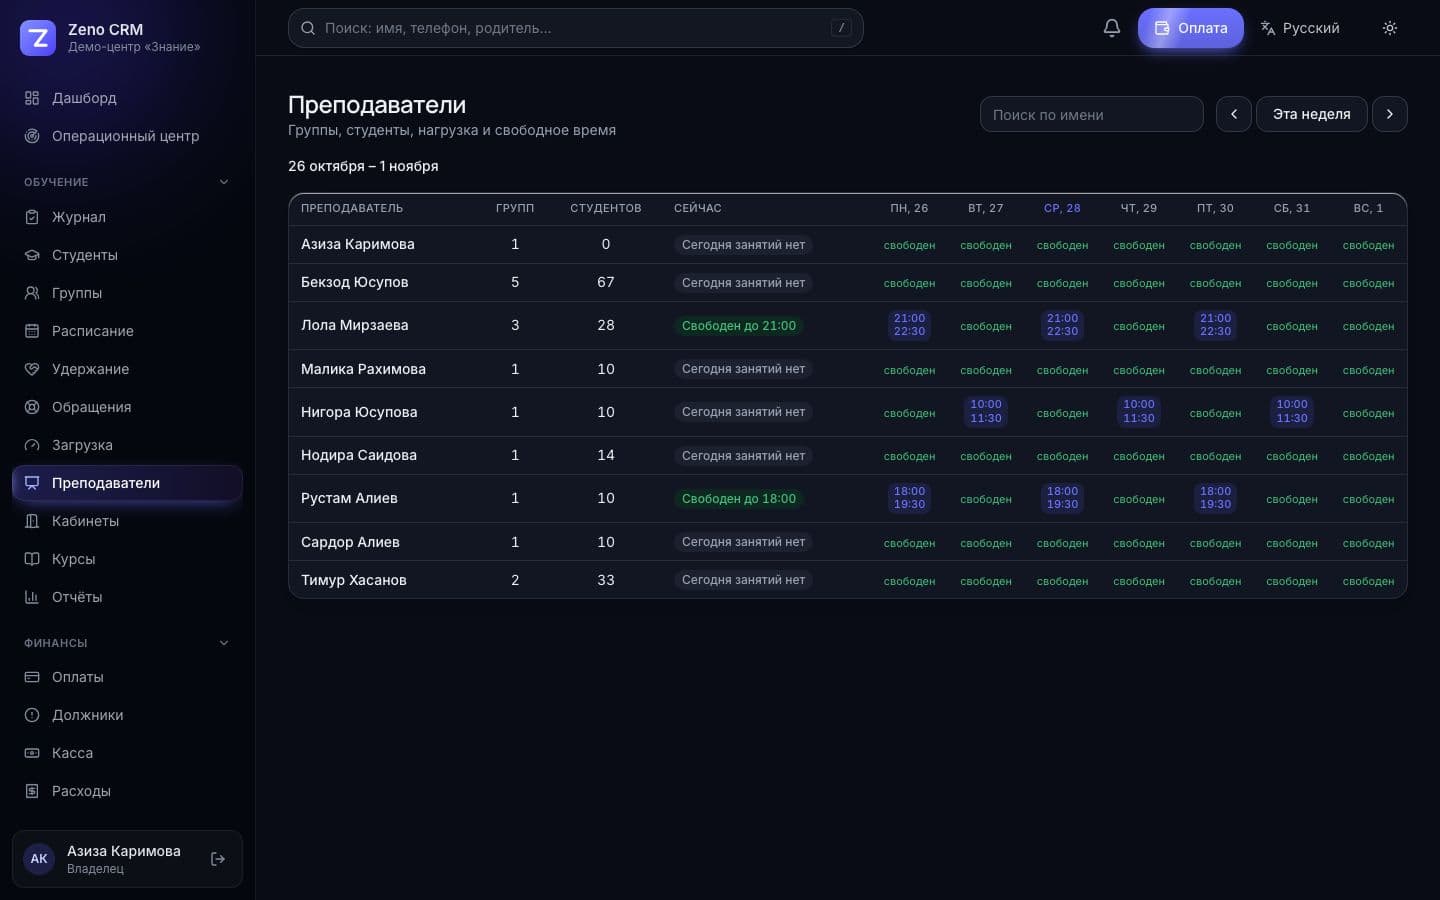The height and width of the screenshot is (900, 1440).
Task: Click the Удержание heart icon
Action: point(32,369)
